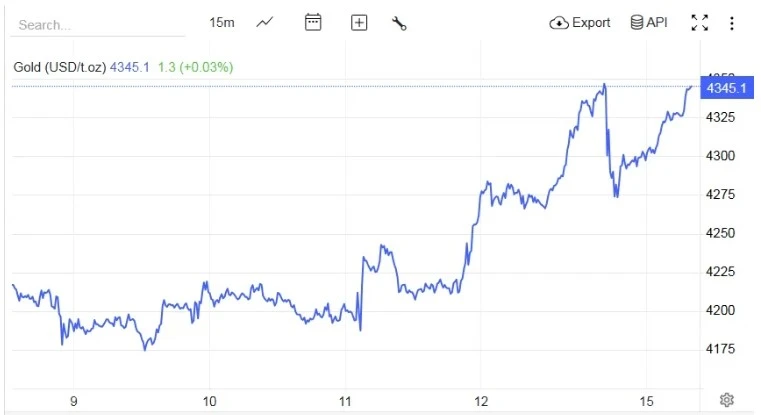The image size is (761, 415).
Task: Click the plus icon to add comparison
Action: pos(359,23)
